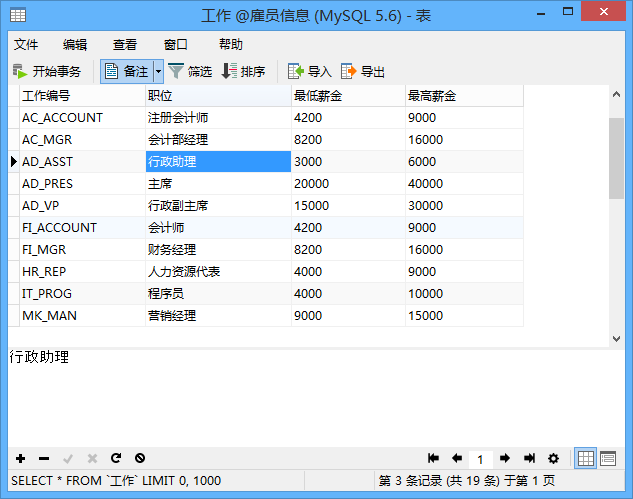The height and width of the screenshot is (499, 633).
Task: Toggle the 备注 memo panel button
Action: coord(127,71)
